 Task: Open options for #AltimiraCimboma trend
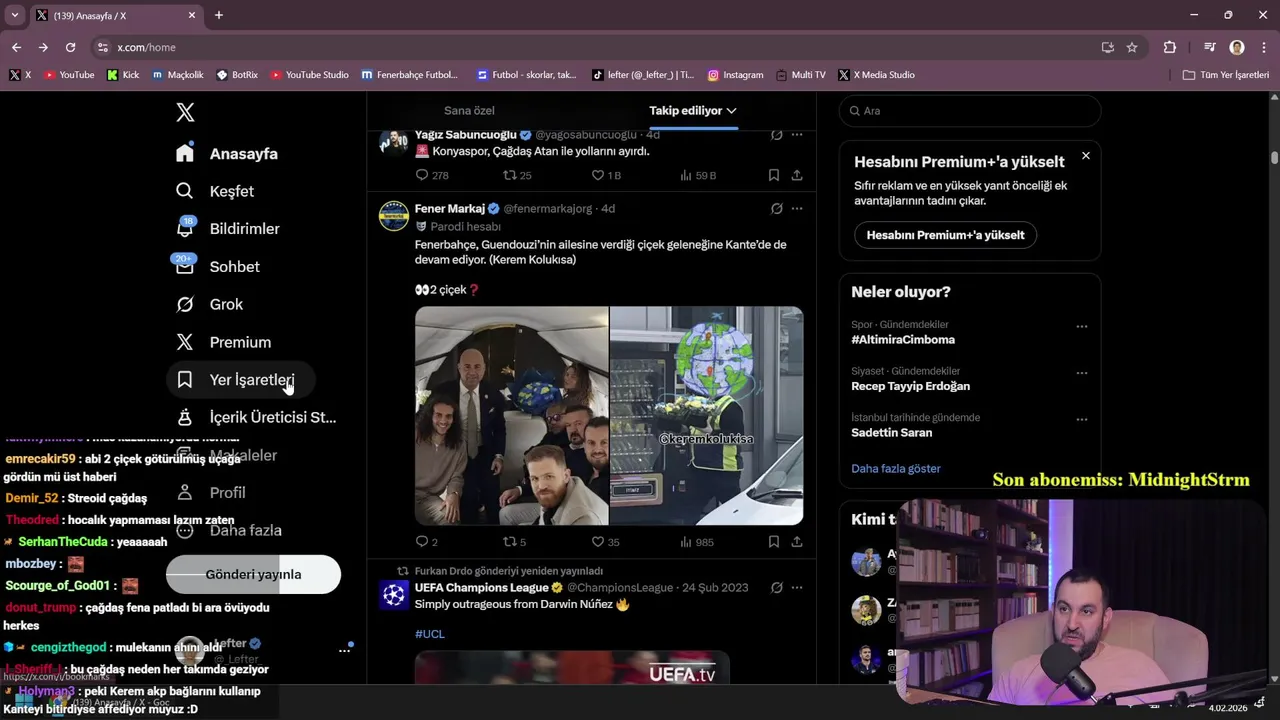(x=1081, y=327)
